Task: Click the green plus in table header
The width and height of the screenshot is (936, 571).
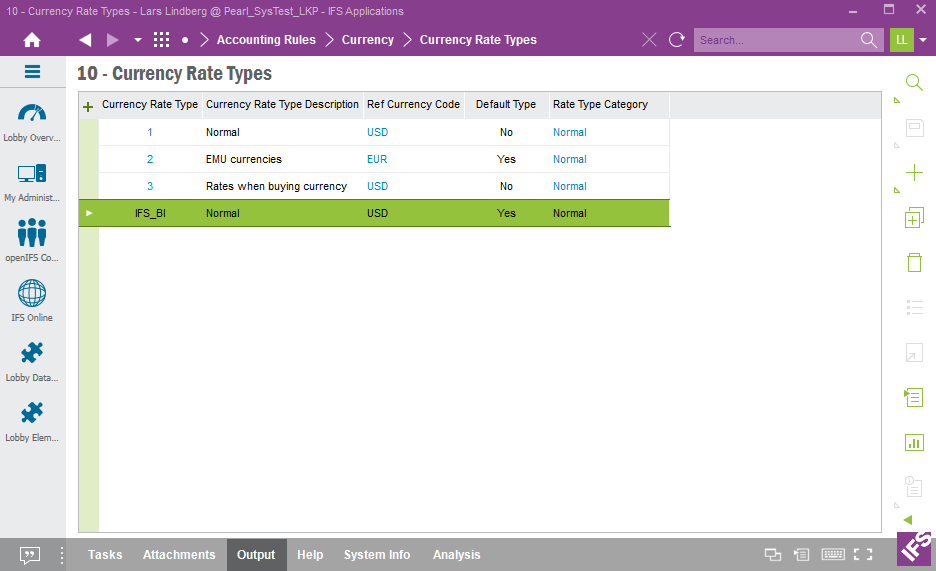Action: point(88,107)
